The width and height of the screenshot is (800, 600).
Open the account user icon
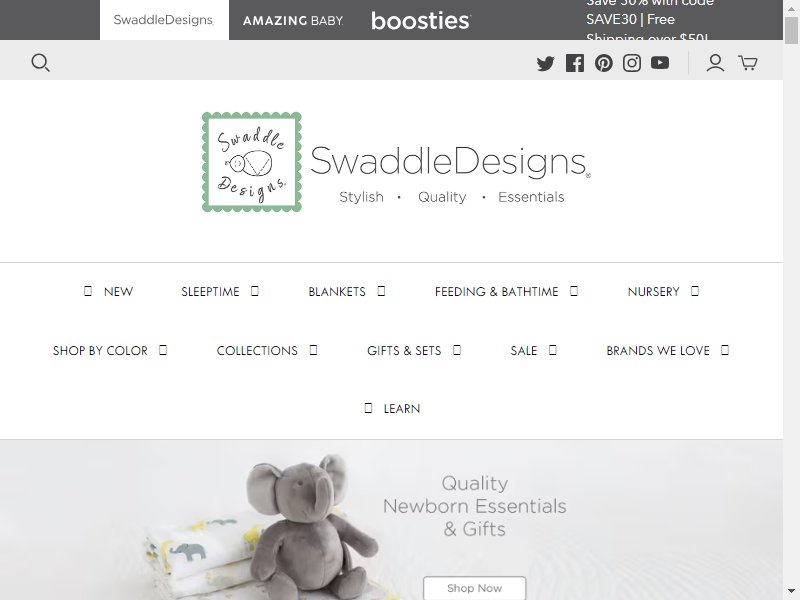tap(715, 63)
